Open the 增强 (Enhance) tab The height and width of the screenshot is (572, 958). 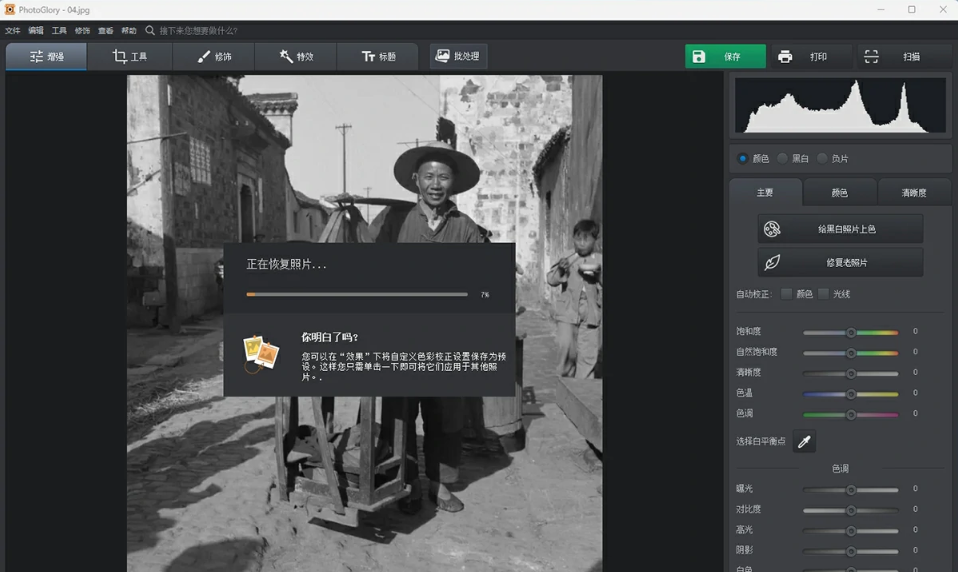(46, 56)
